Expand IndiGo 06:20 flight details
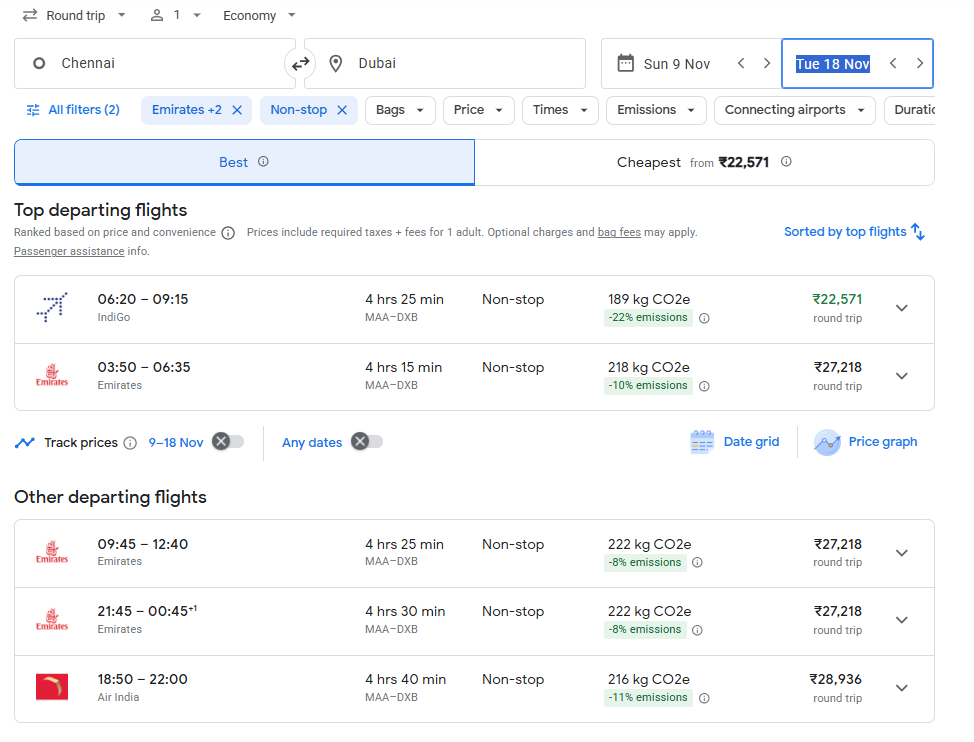Viewport: 974px width, 742px height. 901,308
